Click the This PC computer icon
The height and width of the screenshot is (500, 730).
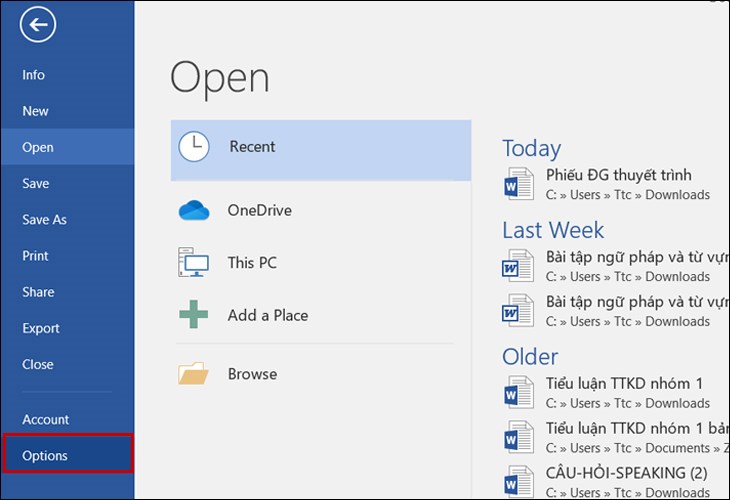[x=193, y=262]
